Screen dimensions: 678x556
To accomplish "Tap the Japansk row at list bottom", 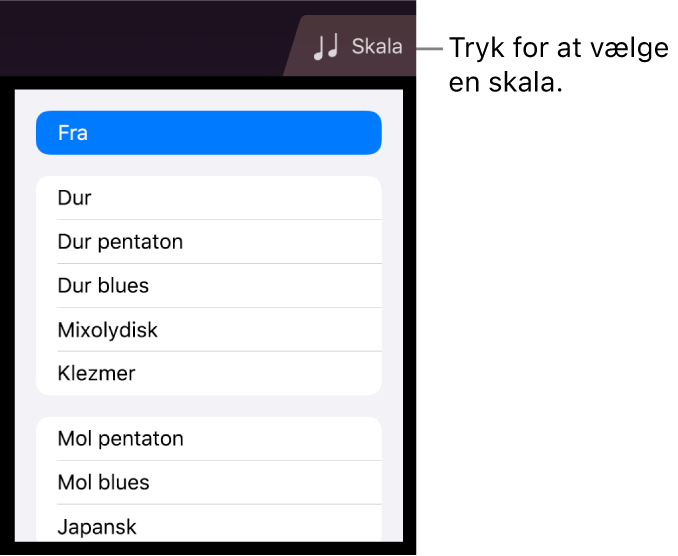I will point(208,526).
